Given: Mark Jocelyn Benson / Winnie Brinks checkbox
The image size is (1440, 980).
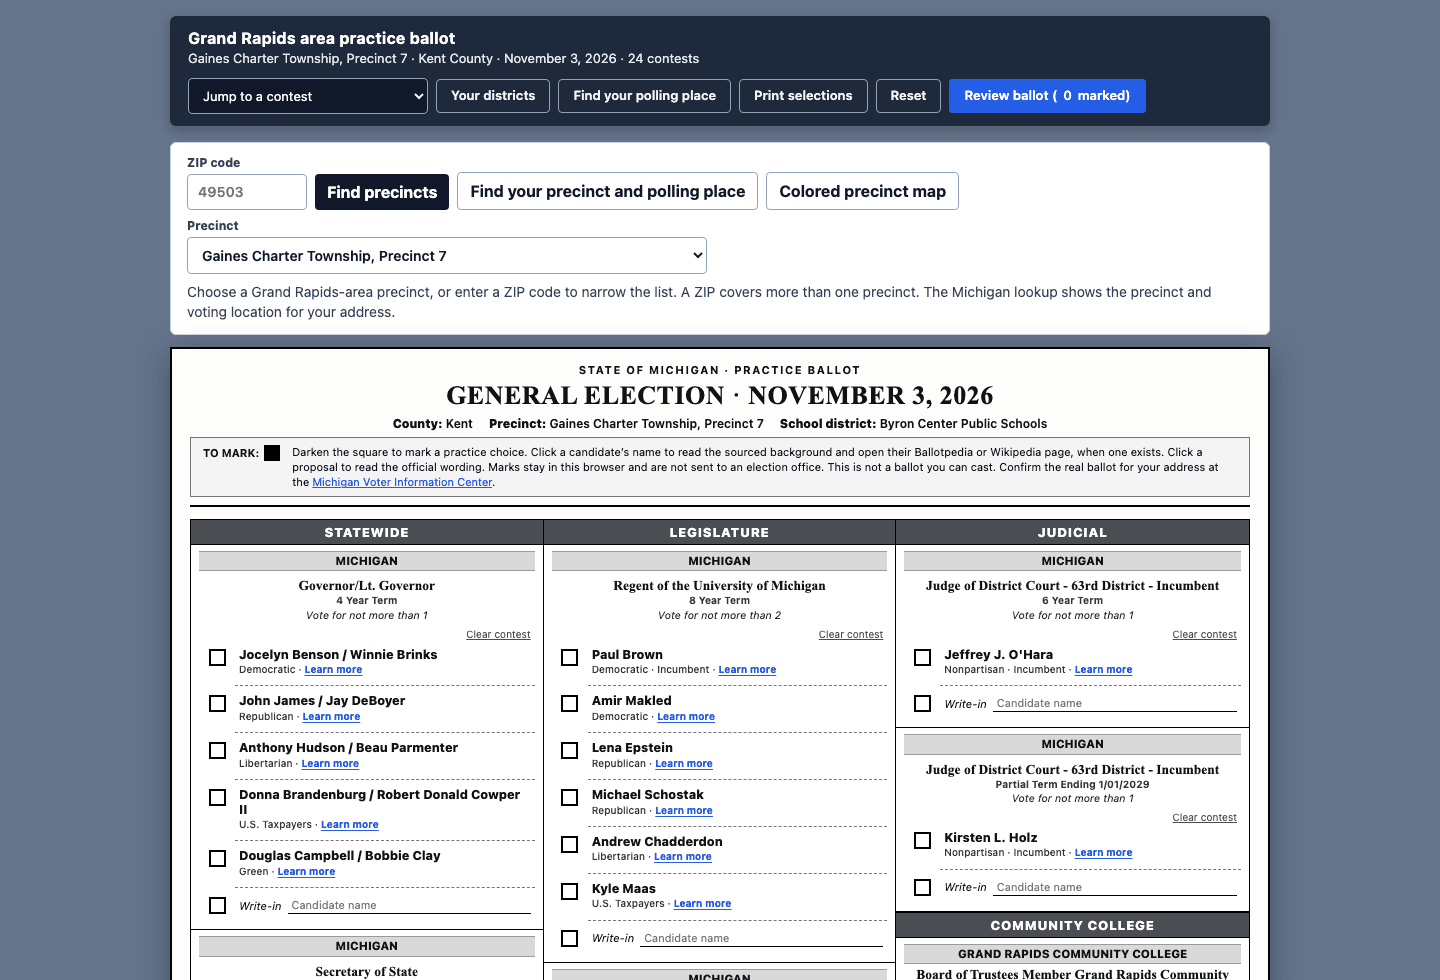Looking at the screenshot, I should pyautogui.click(x=217, y=657).
